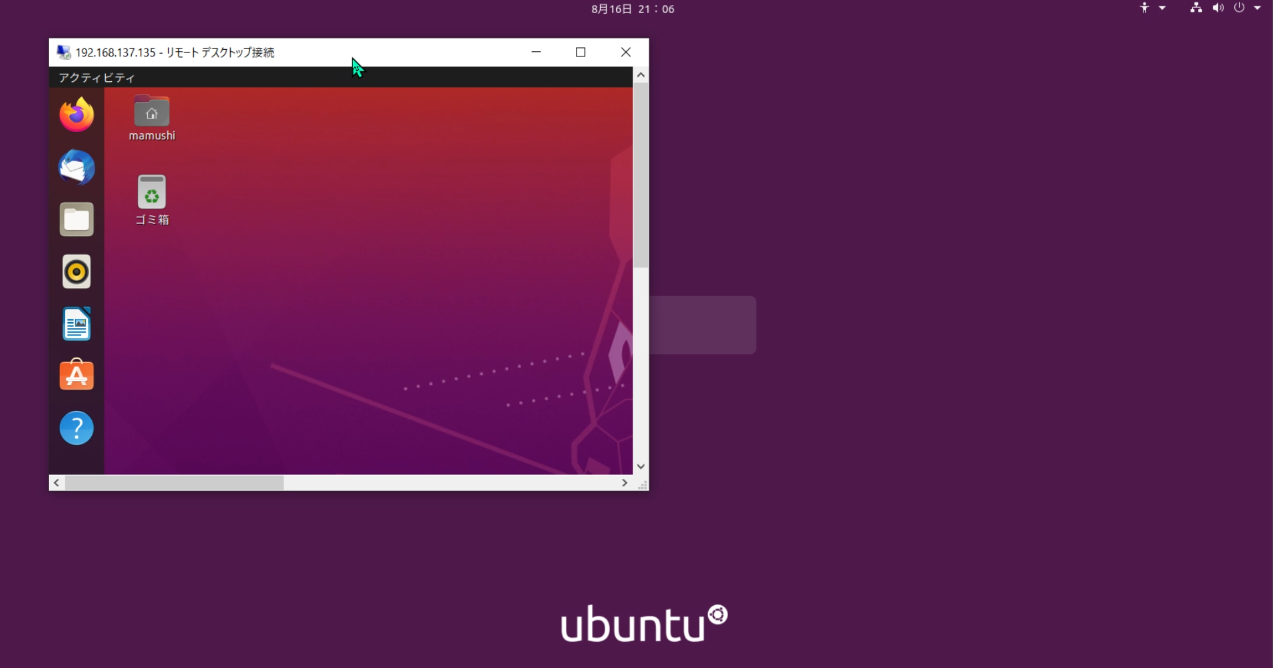Click the horizontal scrollbar left arrow
The image size is (1273, 668).
click(x=57, y=483)
